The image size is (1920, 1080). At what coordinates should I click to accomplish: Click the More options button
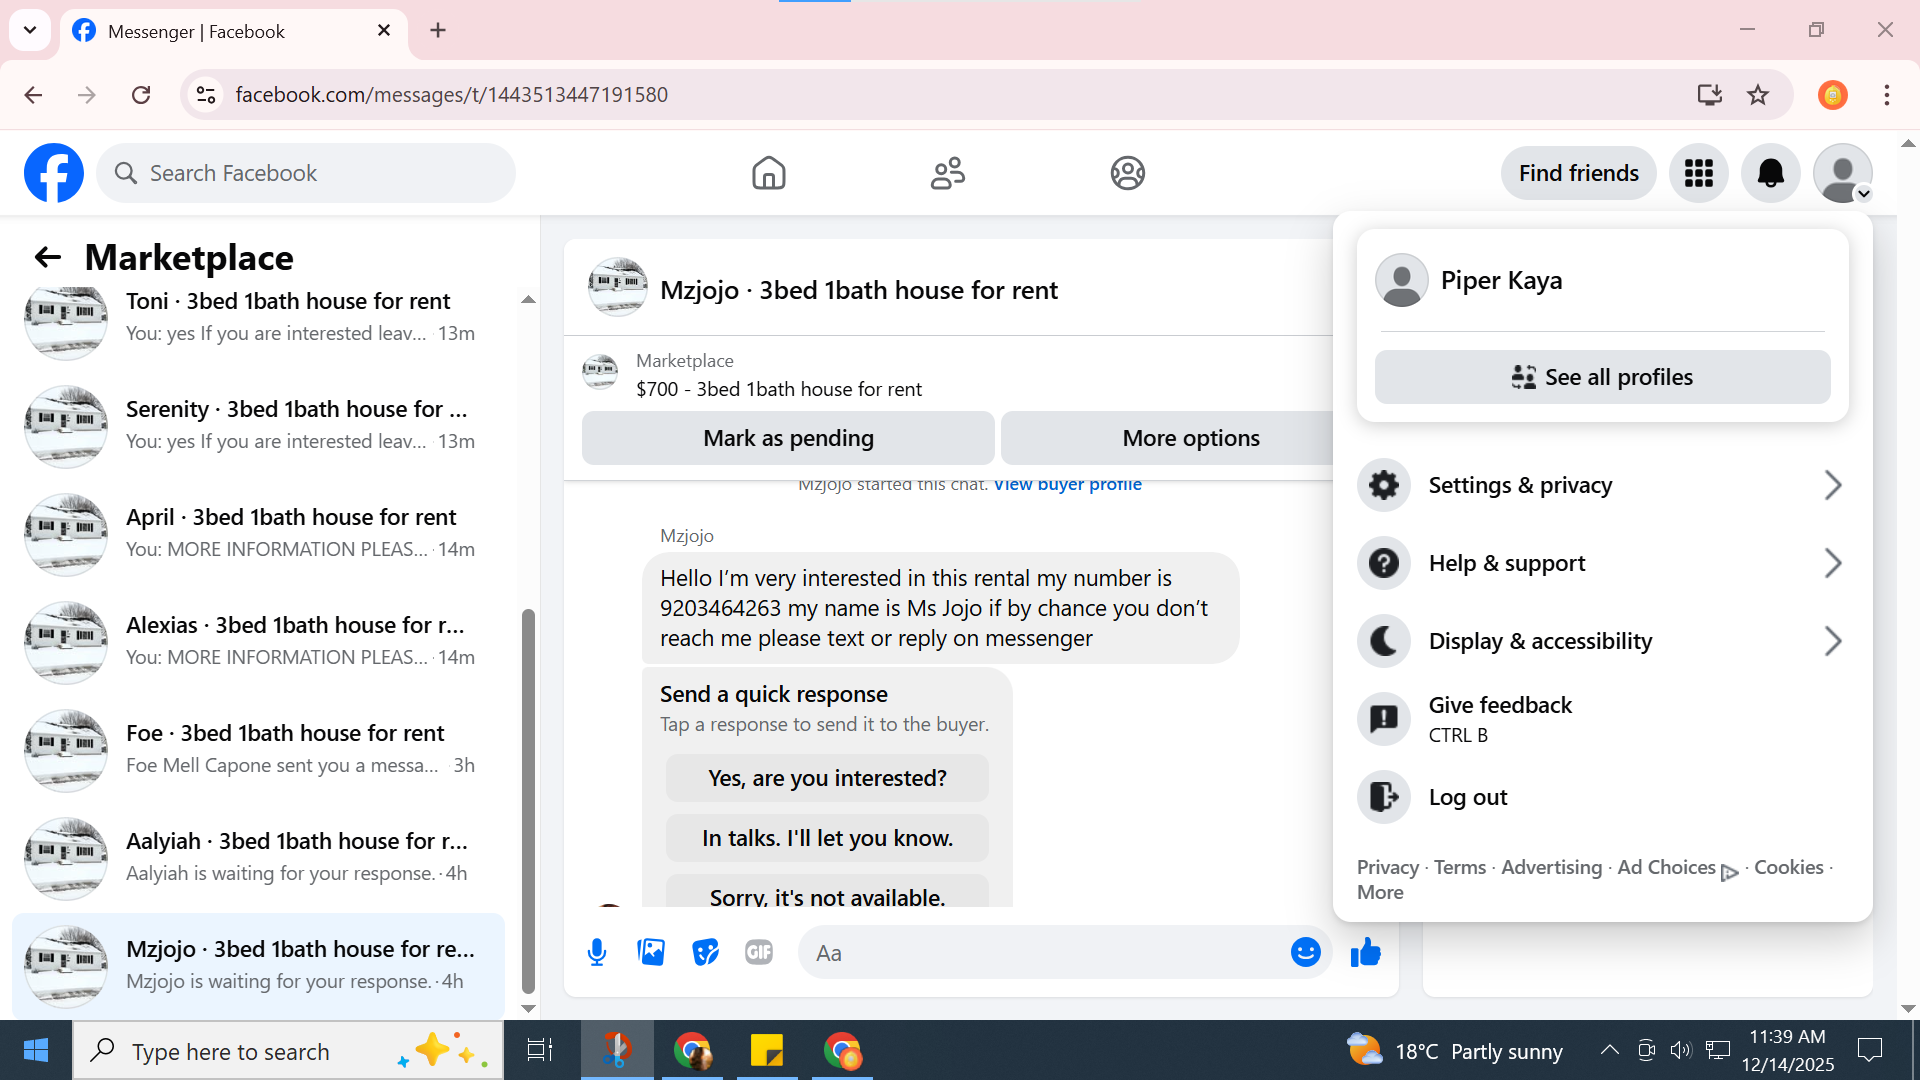[x=1190, y=438]
